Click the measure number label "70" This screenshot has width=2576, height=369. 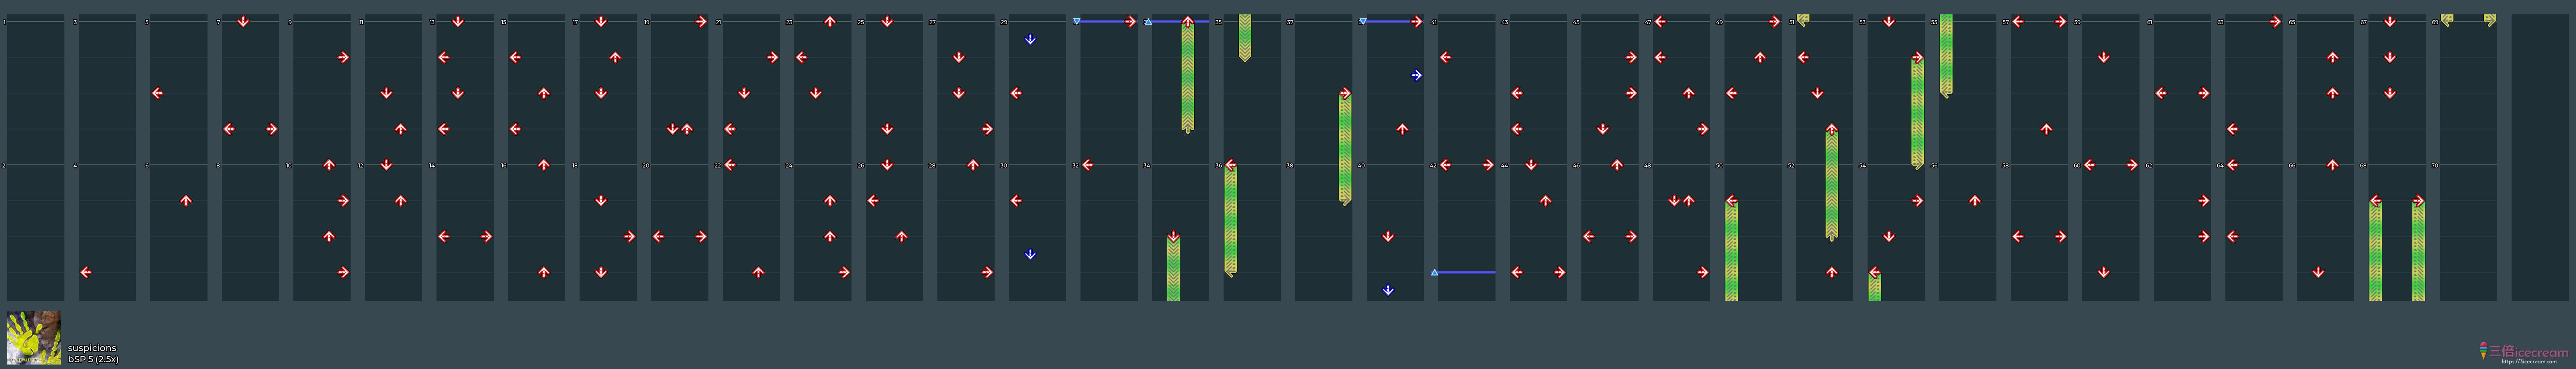click(2435, 166)
